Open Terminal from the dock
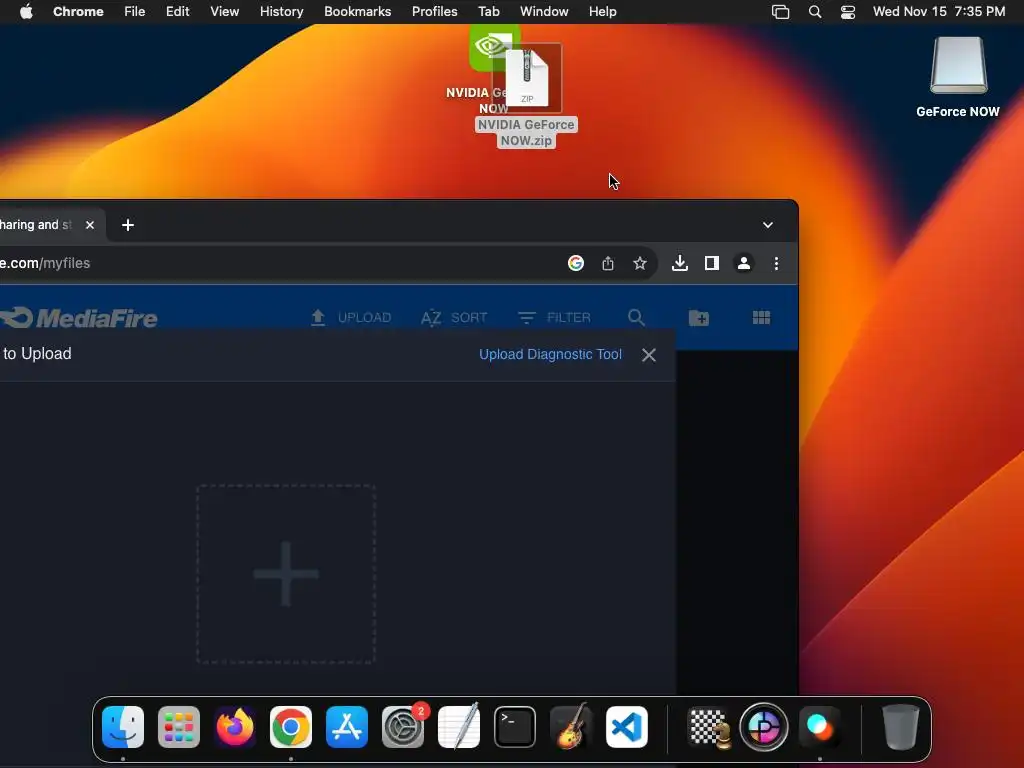This screenshot has height=768, width=1024. click(515, 726)
